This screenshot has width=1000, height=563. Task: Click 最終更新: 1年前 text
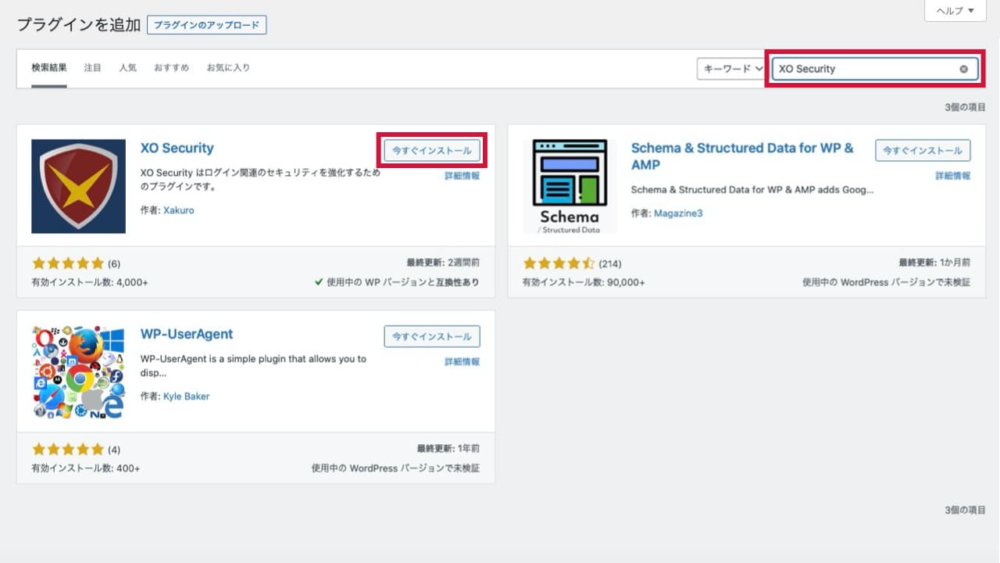(x=448, y=449)
